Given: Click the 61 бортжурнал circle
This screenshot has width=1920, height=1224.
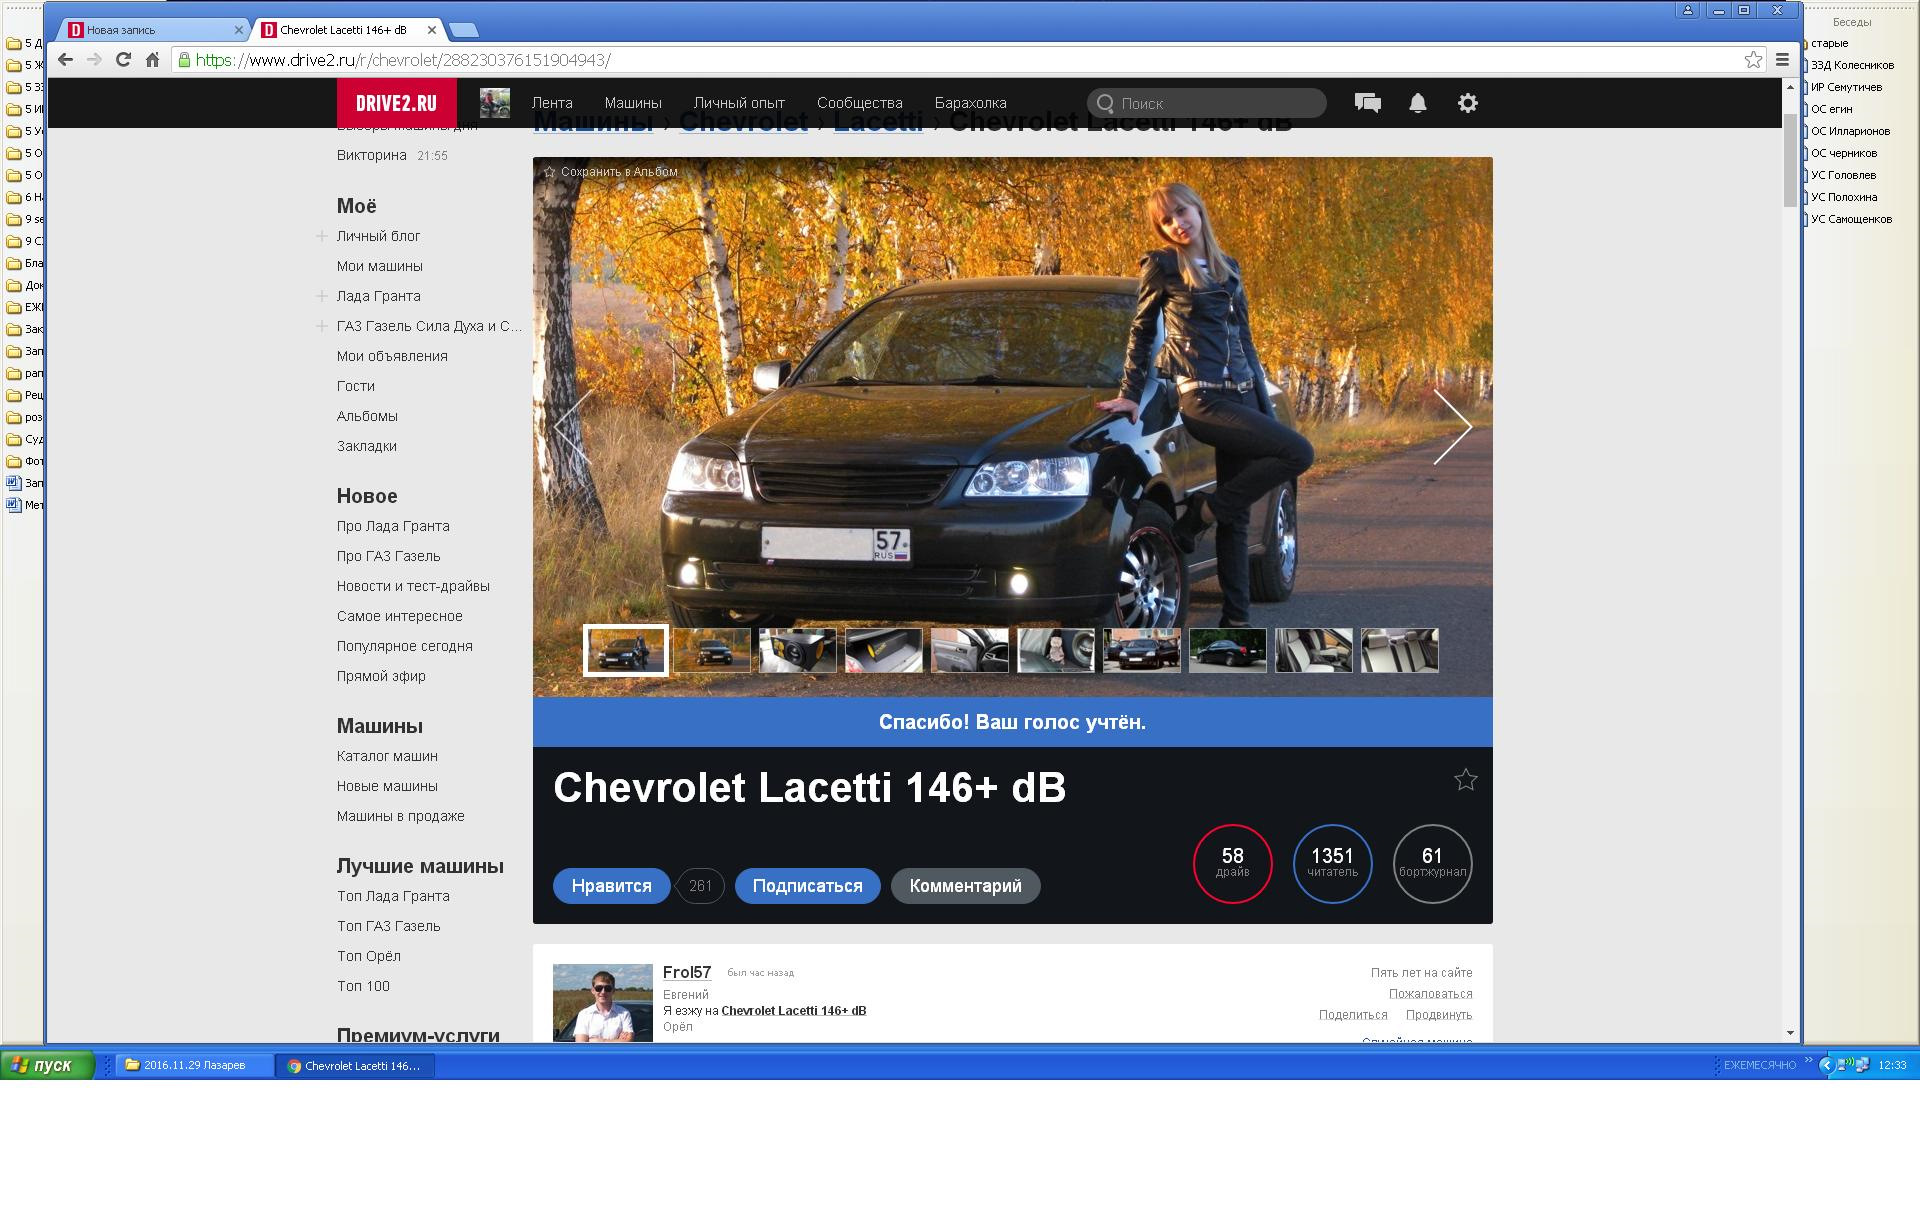Looking at the screenshot, I should [x=1432, y=863].
